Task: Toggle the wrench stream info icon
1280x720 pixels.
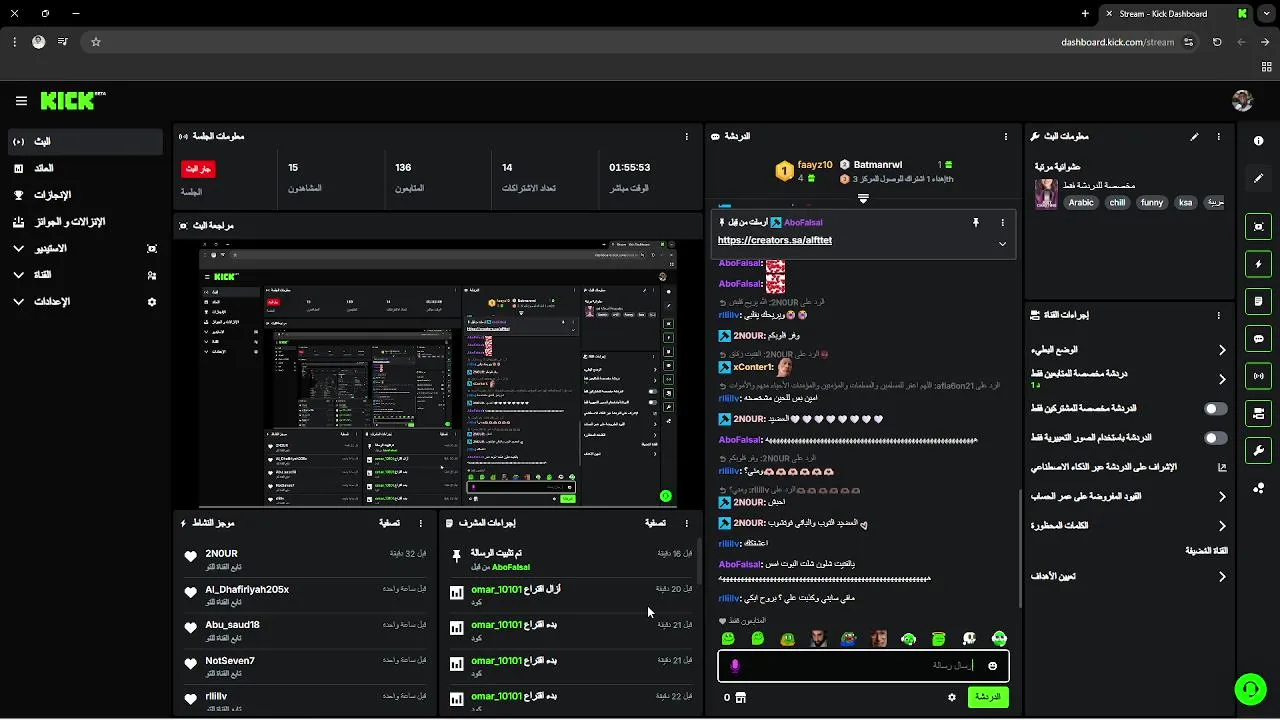Action: click(1258, 450)
